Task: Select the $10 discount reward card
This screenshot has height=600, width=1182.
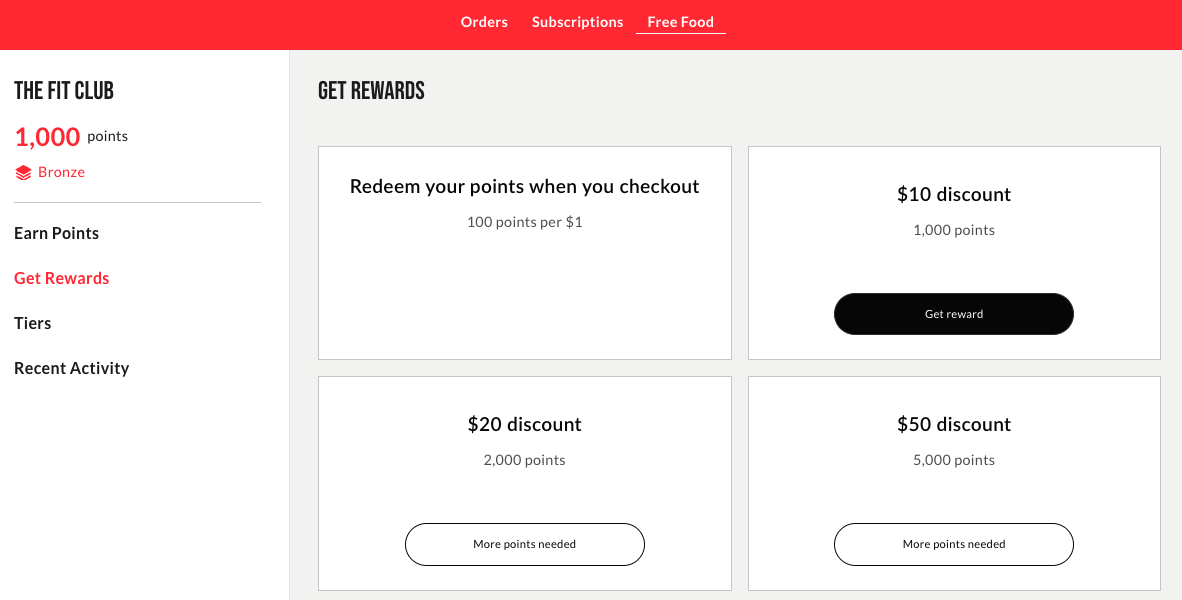Action: pos(953,252)
